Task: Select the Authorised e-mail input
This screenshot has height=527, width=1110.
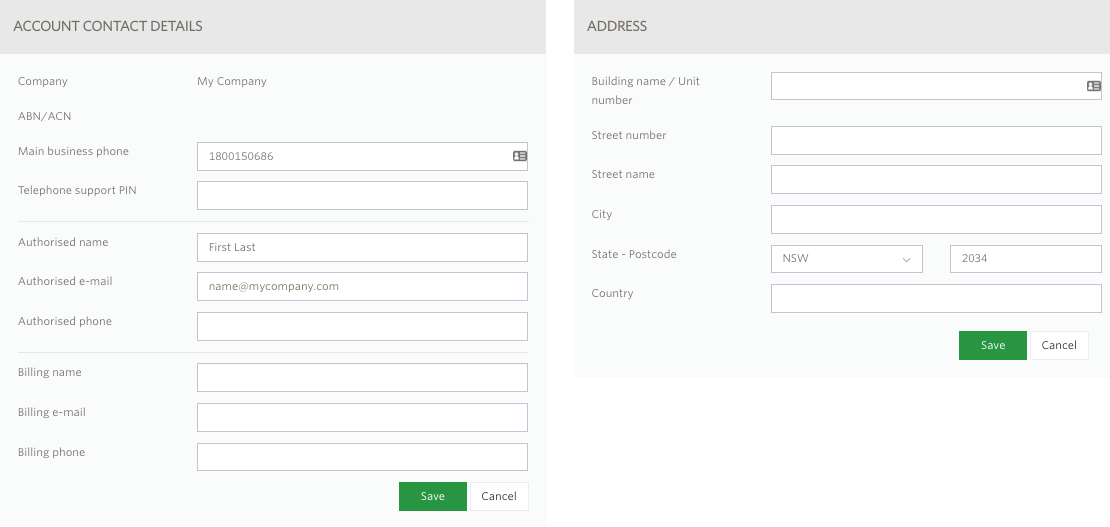Action: (362, 286)
